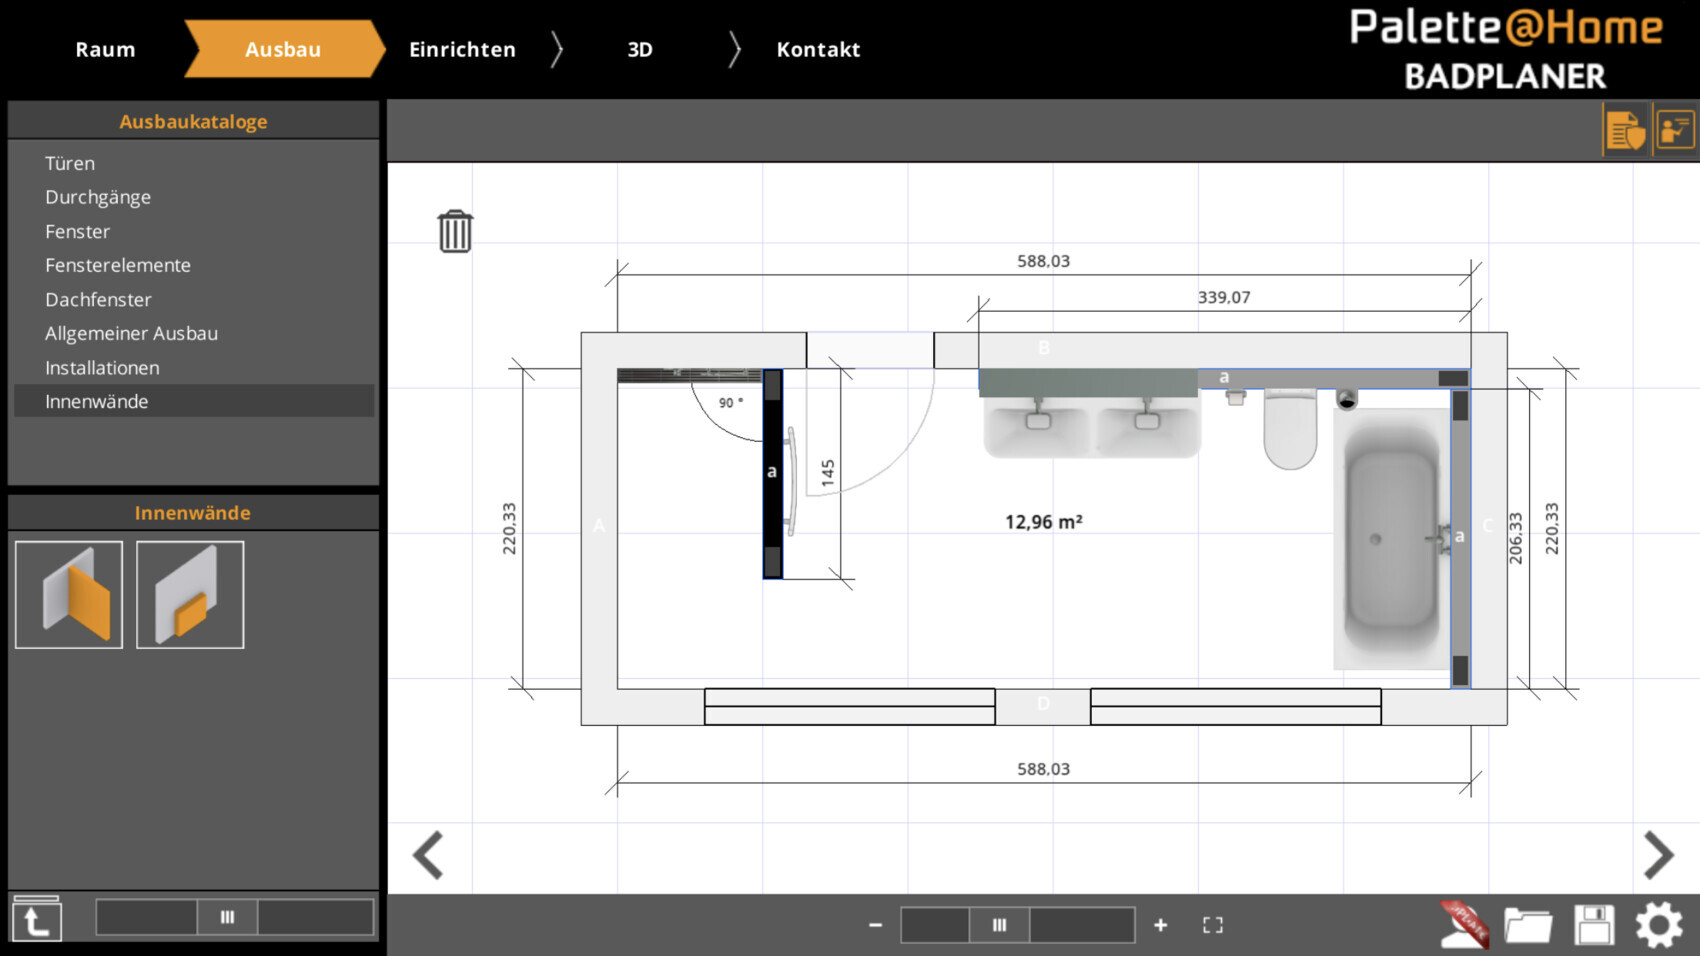Click the user icon with red ribbon
Image resolution: width=1700 pixels, height=956 pixels.
pos(1464,925)
